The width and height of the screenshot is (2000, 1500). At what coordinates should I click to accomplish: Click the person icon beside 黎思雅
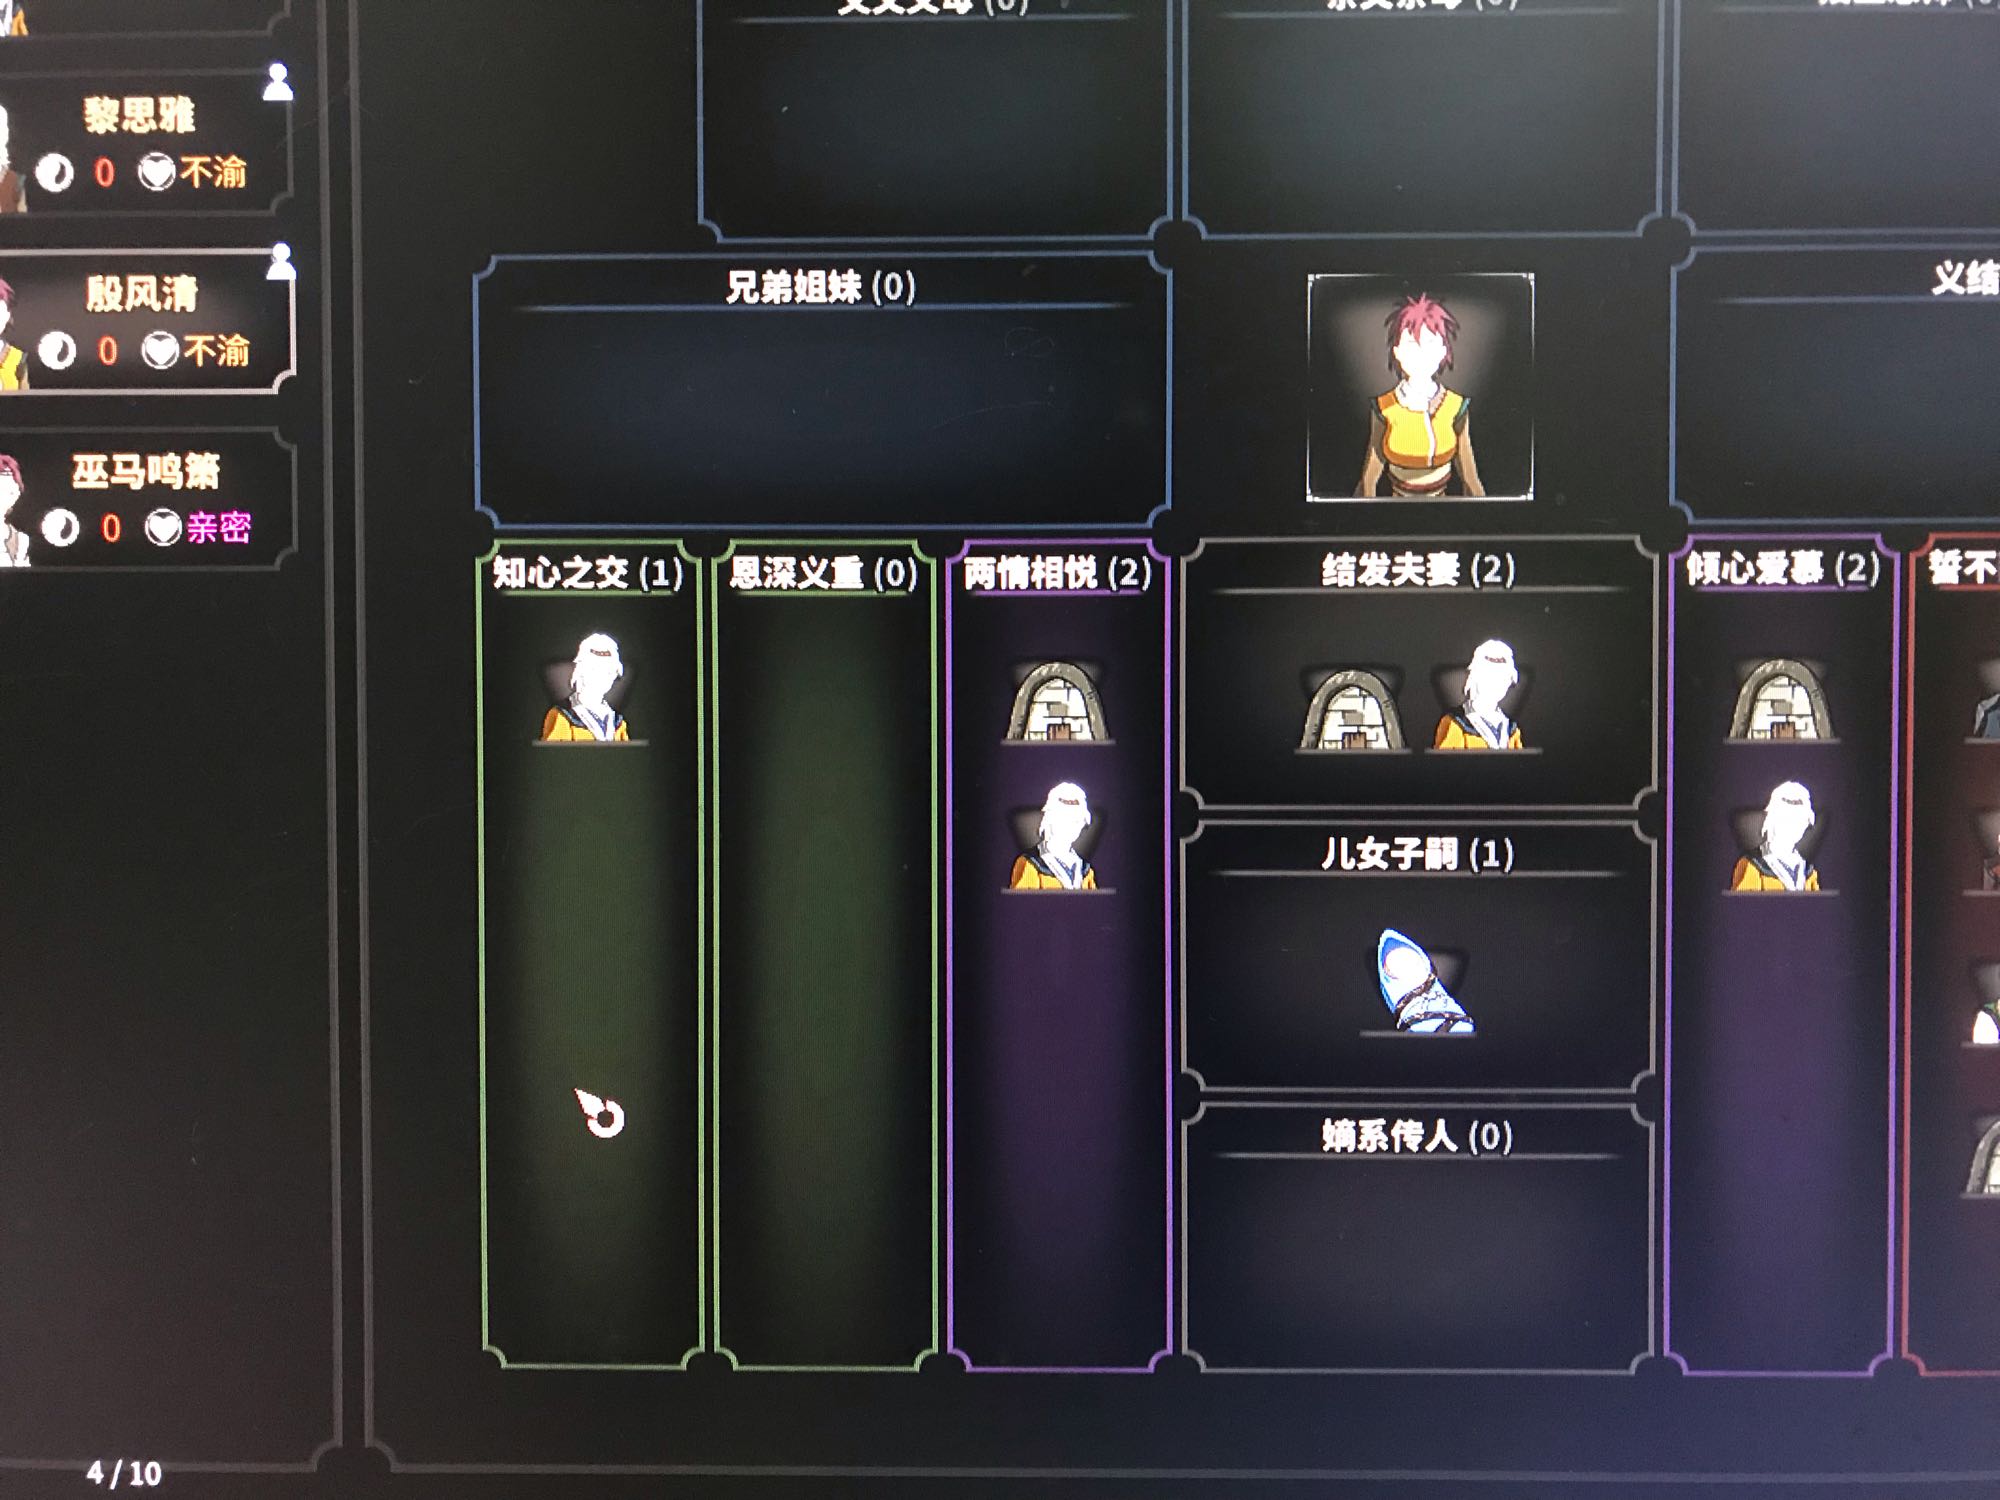pyautogui.click(x=278, y=82)
